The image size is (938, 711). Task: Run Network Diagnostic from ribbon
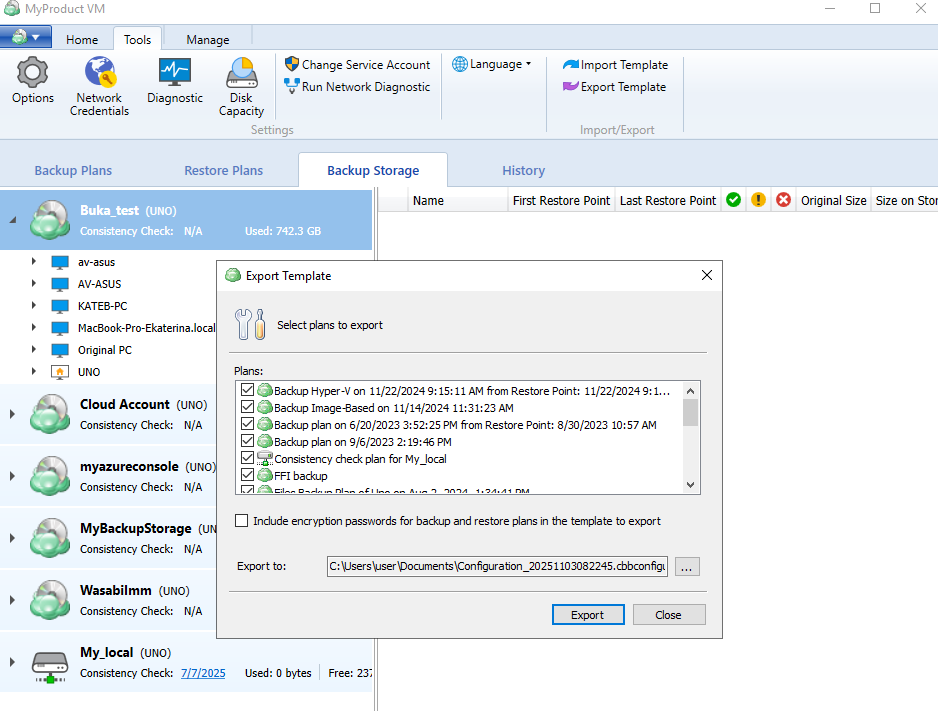point(357,87)
